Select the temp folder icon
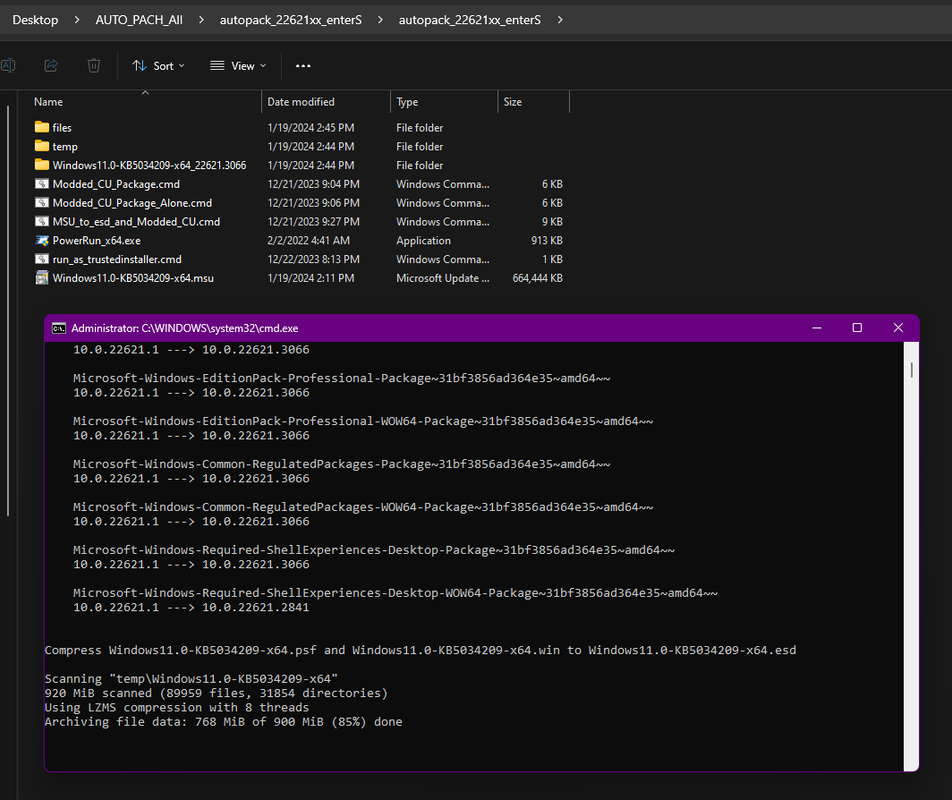This screenshot has width=952, height=800. [x=42, y=146]
